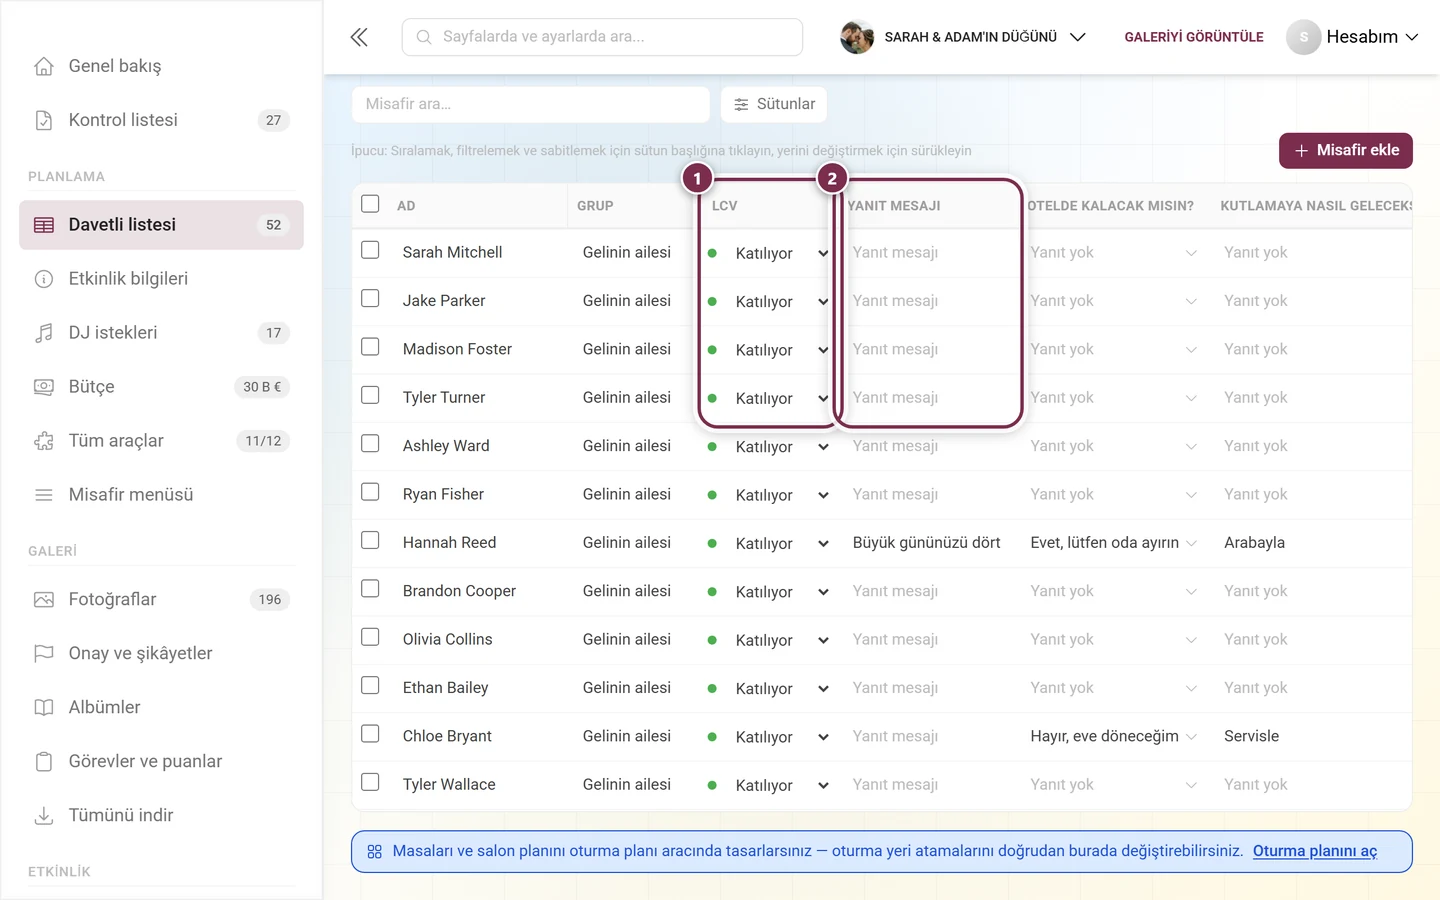Screen dimensions: 1440x900
Task: Open Davetli listesi in the sidebar
Action: (x=161, y=225)
